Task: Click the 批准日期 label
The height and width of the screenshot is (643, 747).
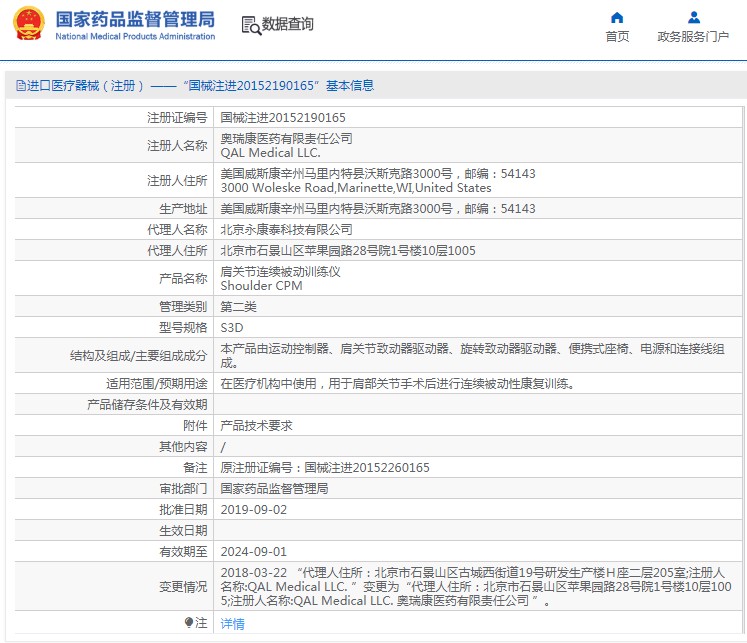Action: (x=183, y=510)
